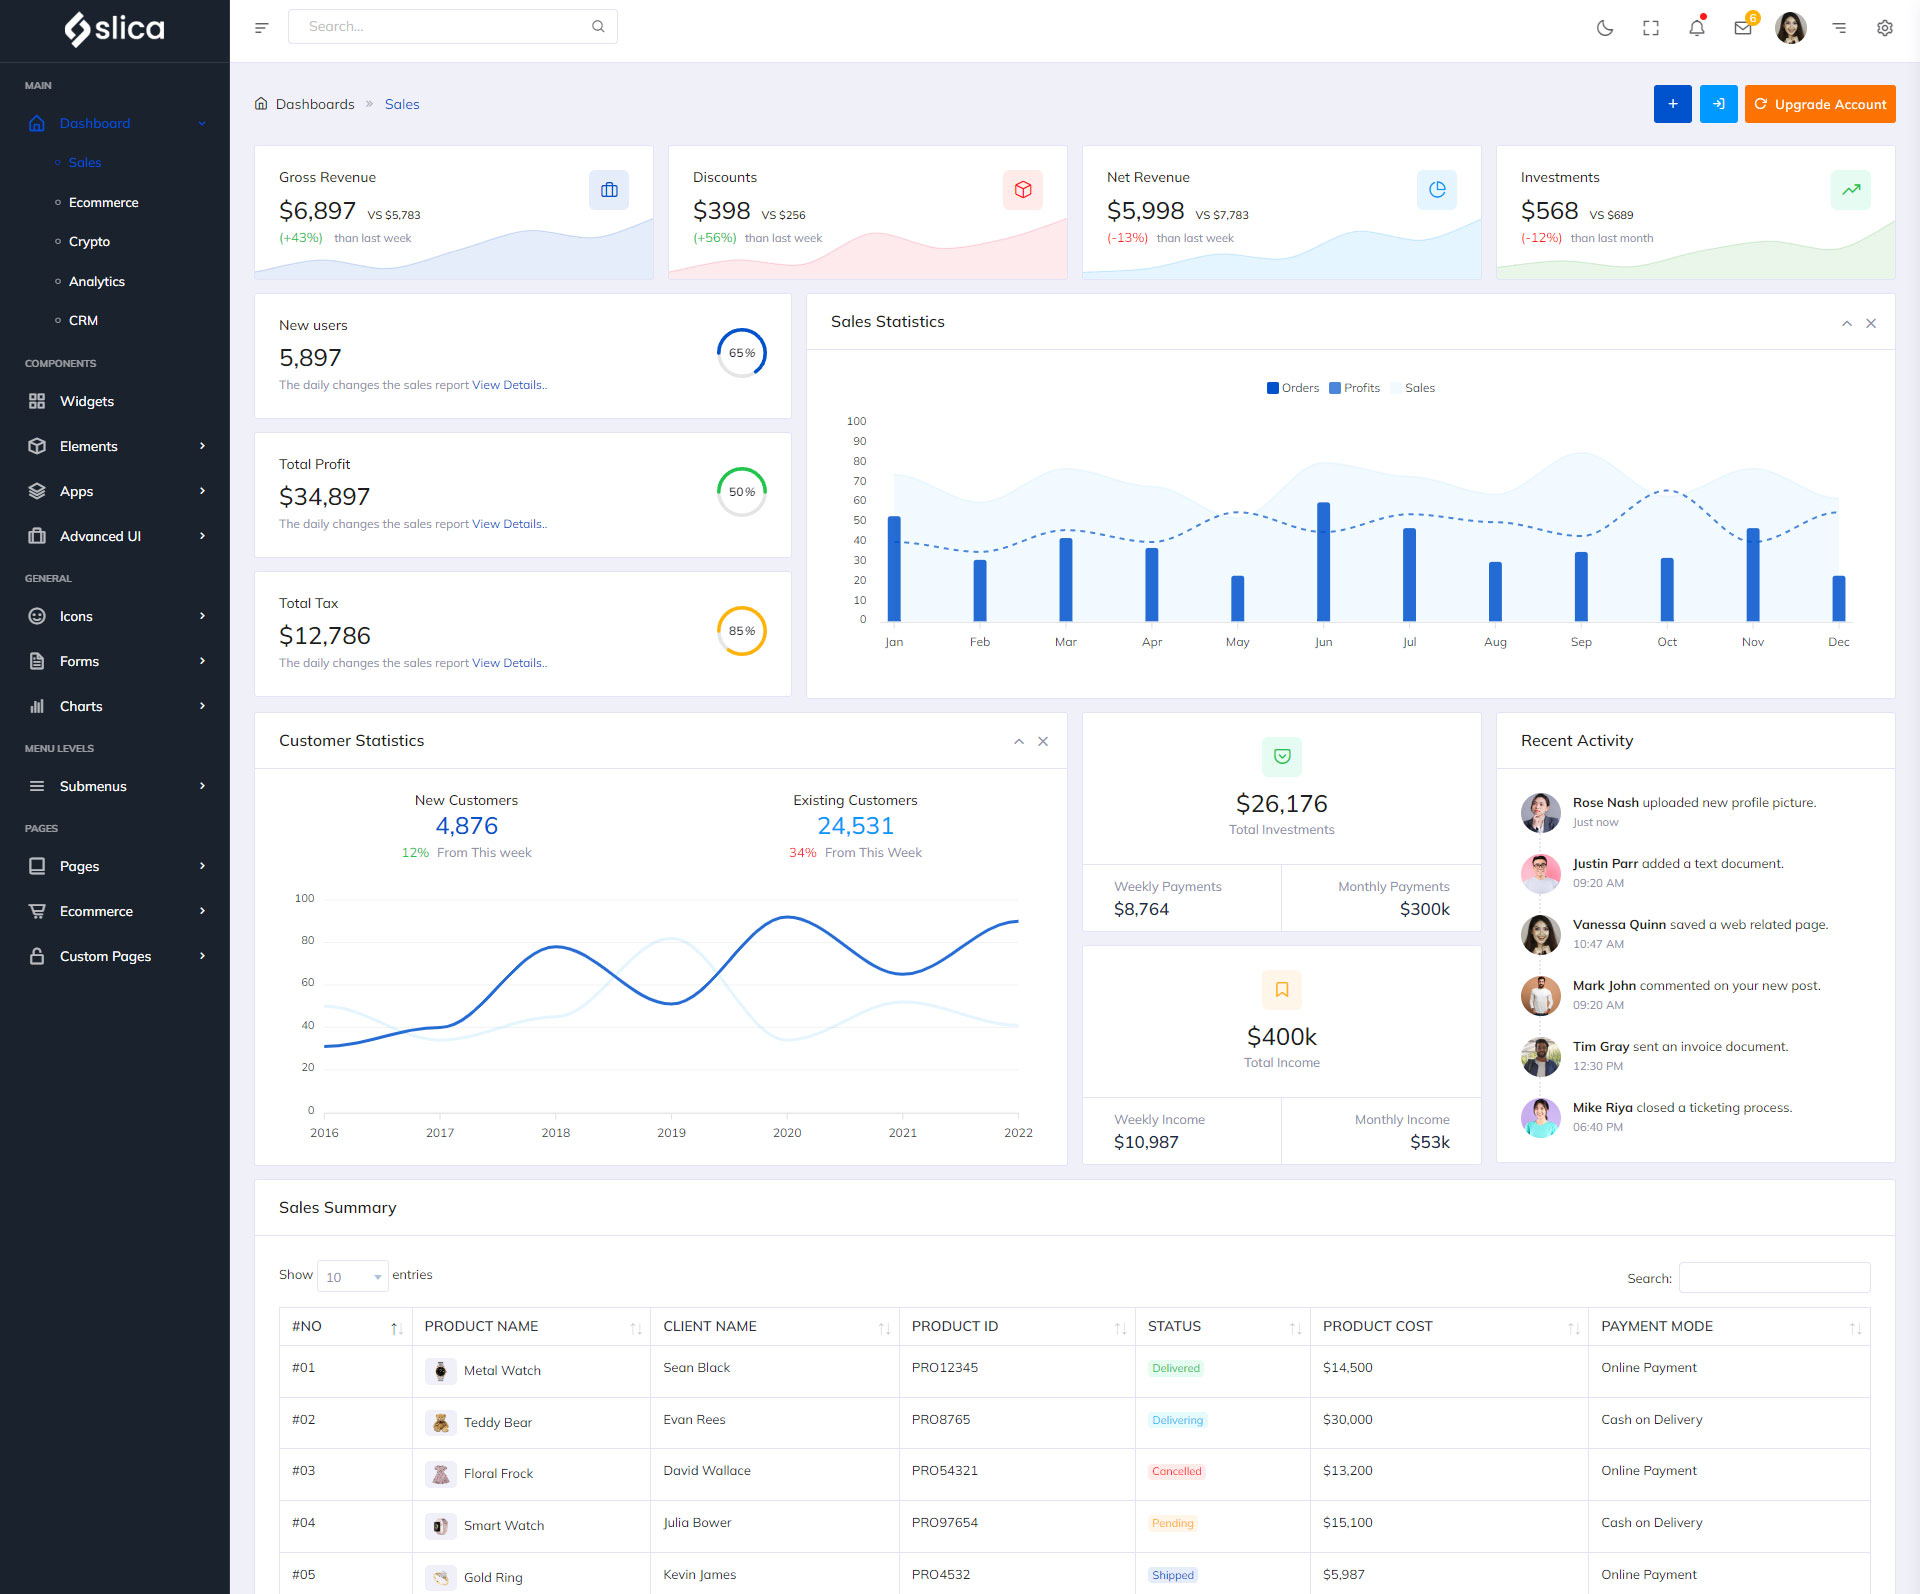Click the Net Revenue pie chart icon

click(x=1437, y=190)
